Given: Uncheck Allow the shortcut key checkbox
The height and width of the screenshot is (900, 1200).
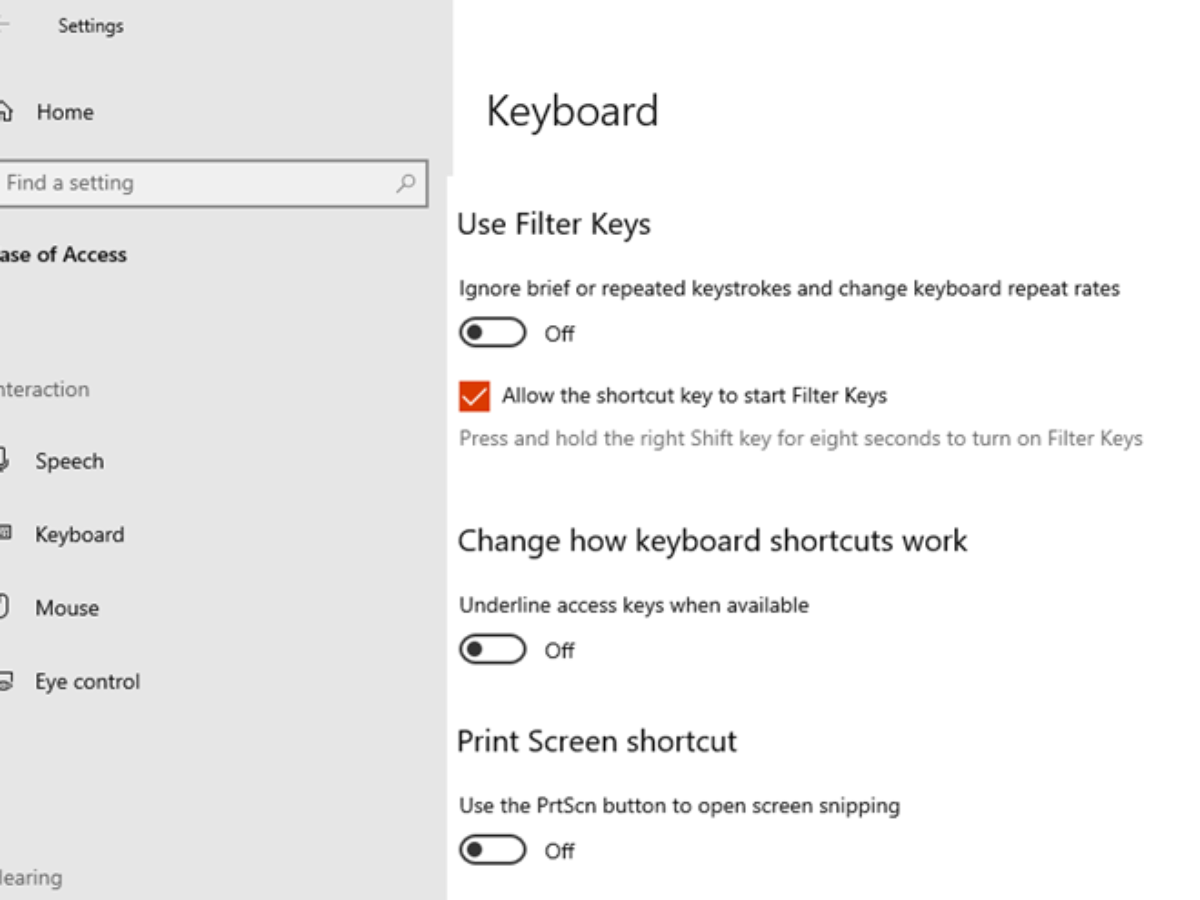Looking at the screenshot, I should (x=474, y=397).
